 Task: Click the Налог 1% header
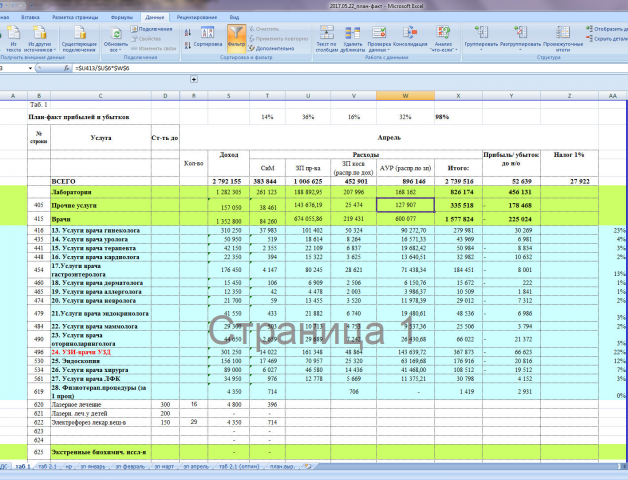tap(569, 155)
